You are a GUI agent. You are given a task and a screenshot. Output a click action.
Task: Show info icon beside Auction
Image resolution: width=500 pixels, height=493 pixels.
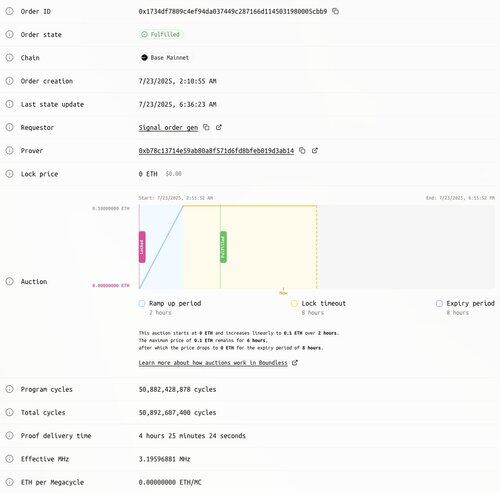coord(10,281)
